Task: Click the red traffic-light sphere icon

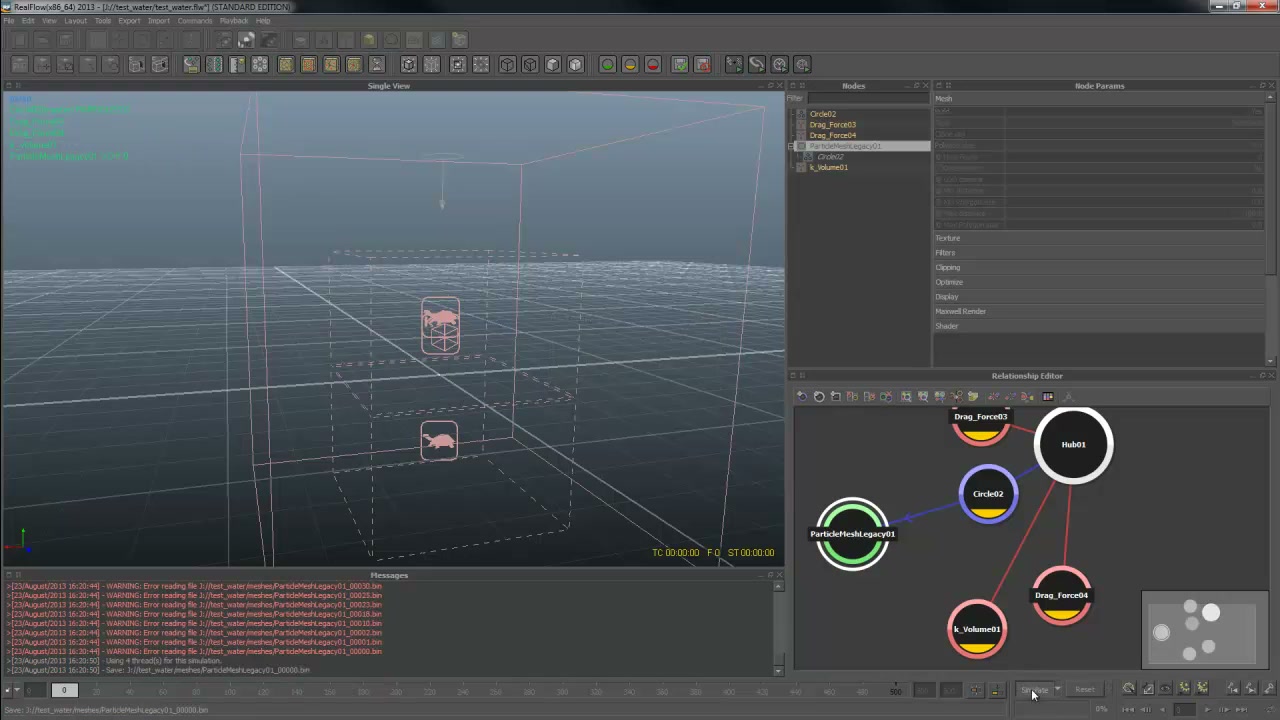Action: tap(653, 65)
